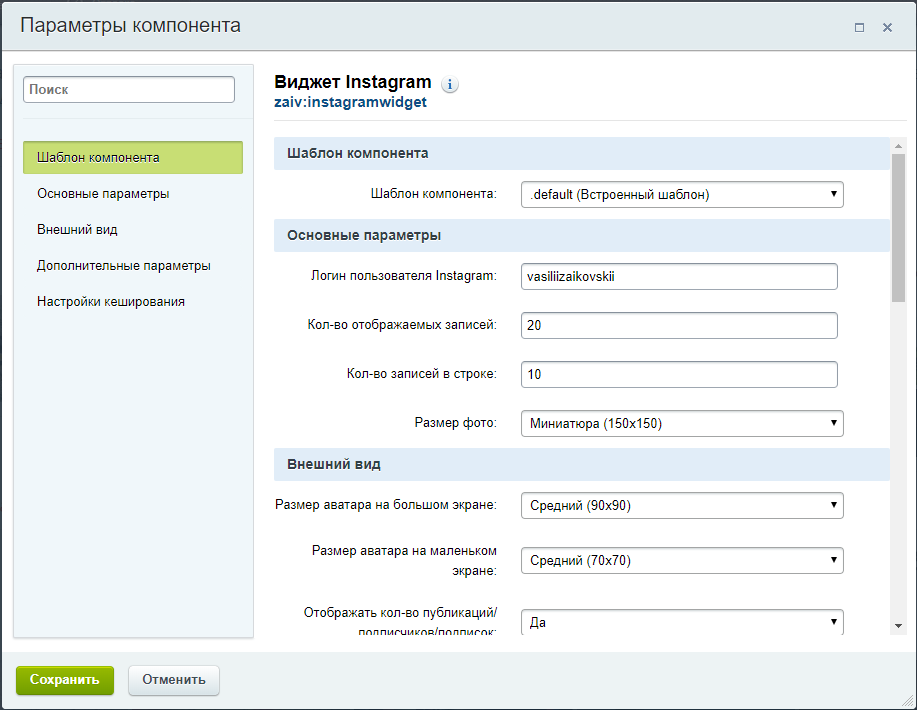Click the Логин пользователя Instagram field
The width and height of the screenshot is (917, 710).
tap(679, 276)
